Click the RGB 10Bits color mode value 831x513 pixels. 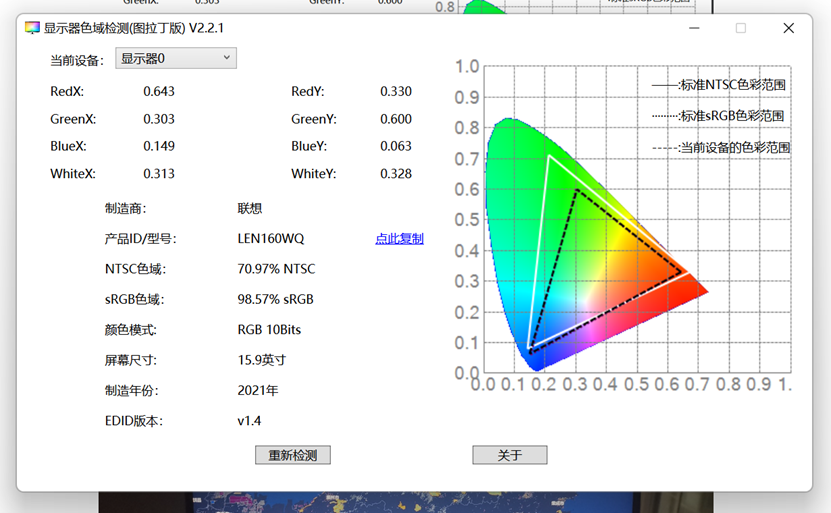coord(269,330)
